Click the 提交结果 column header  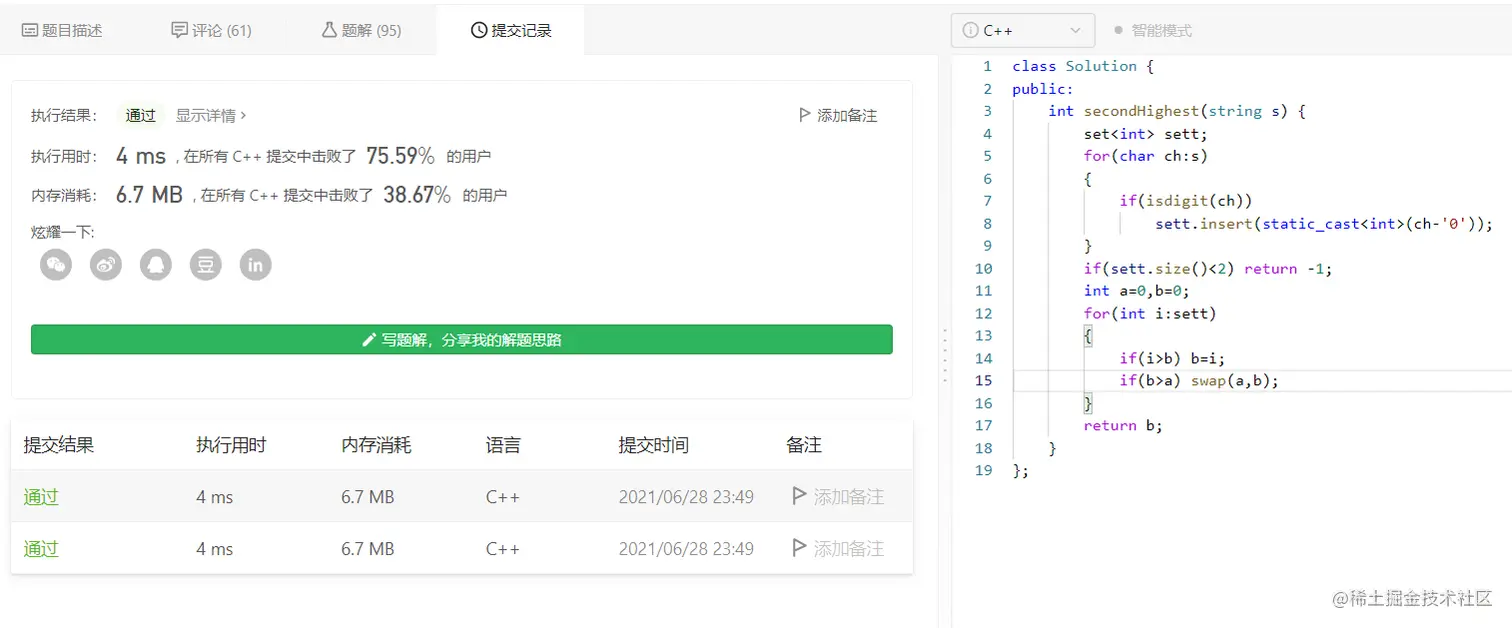tap(59, 445)
